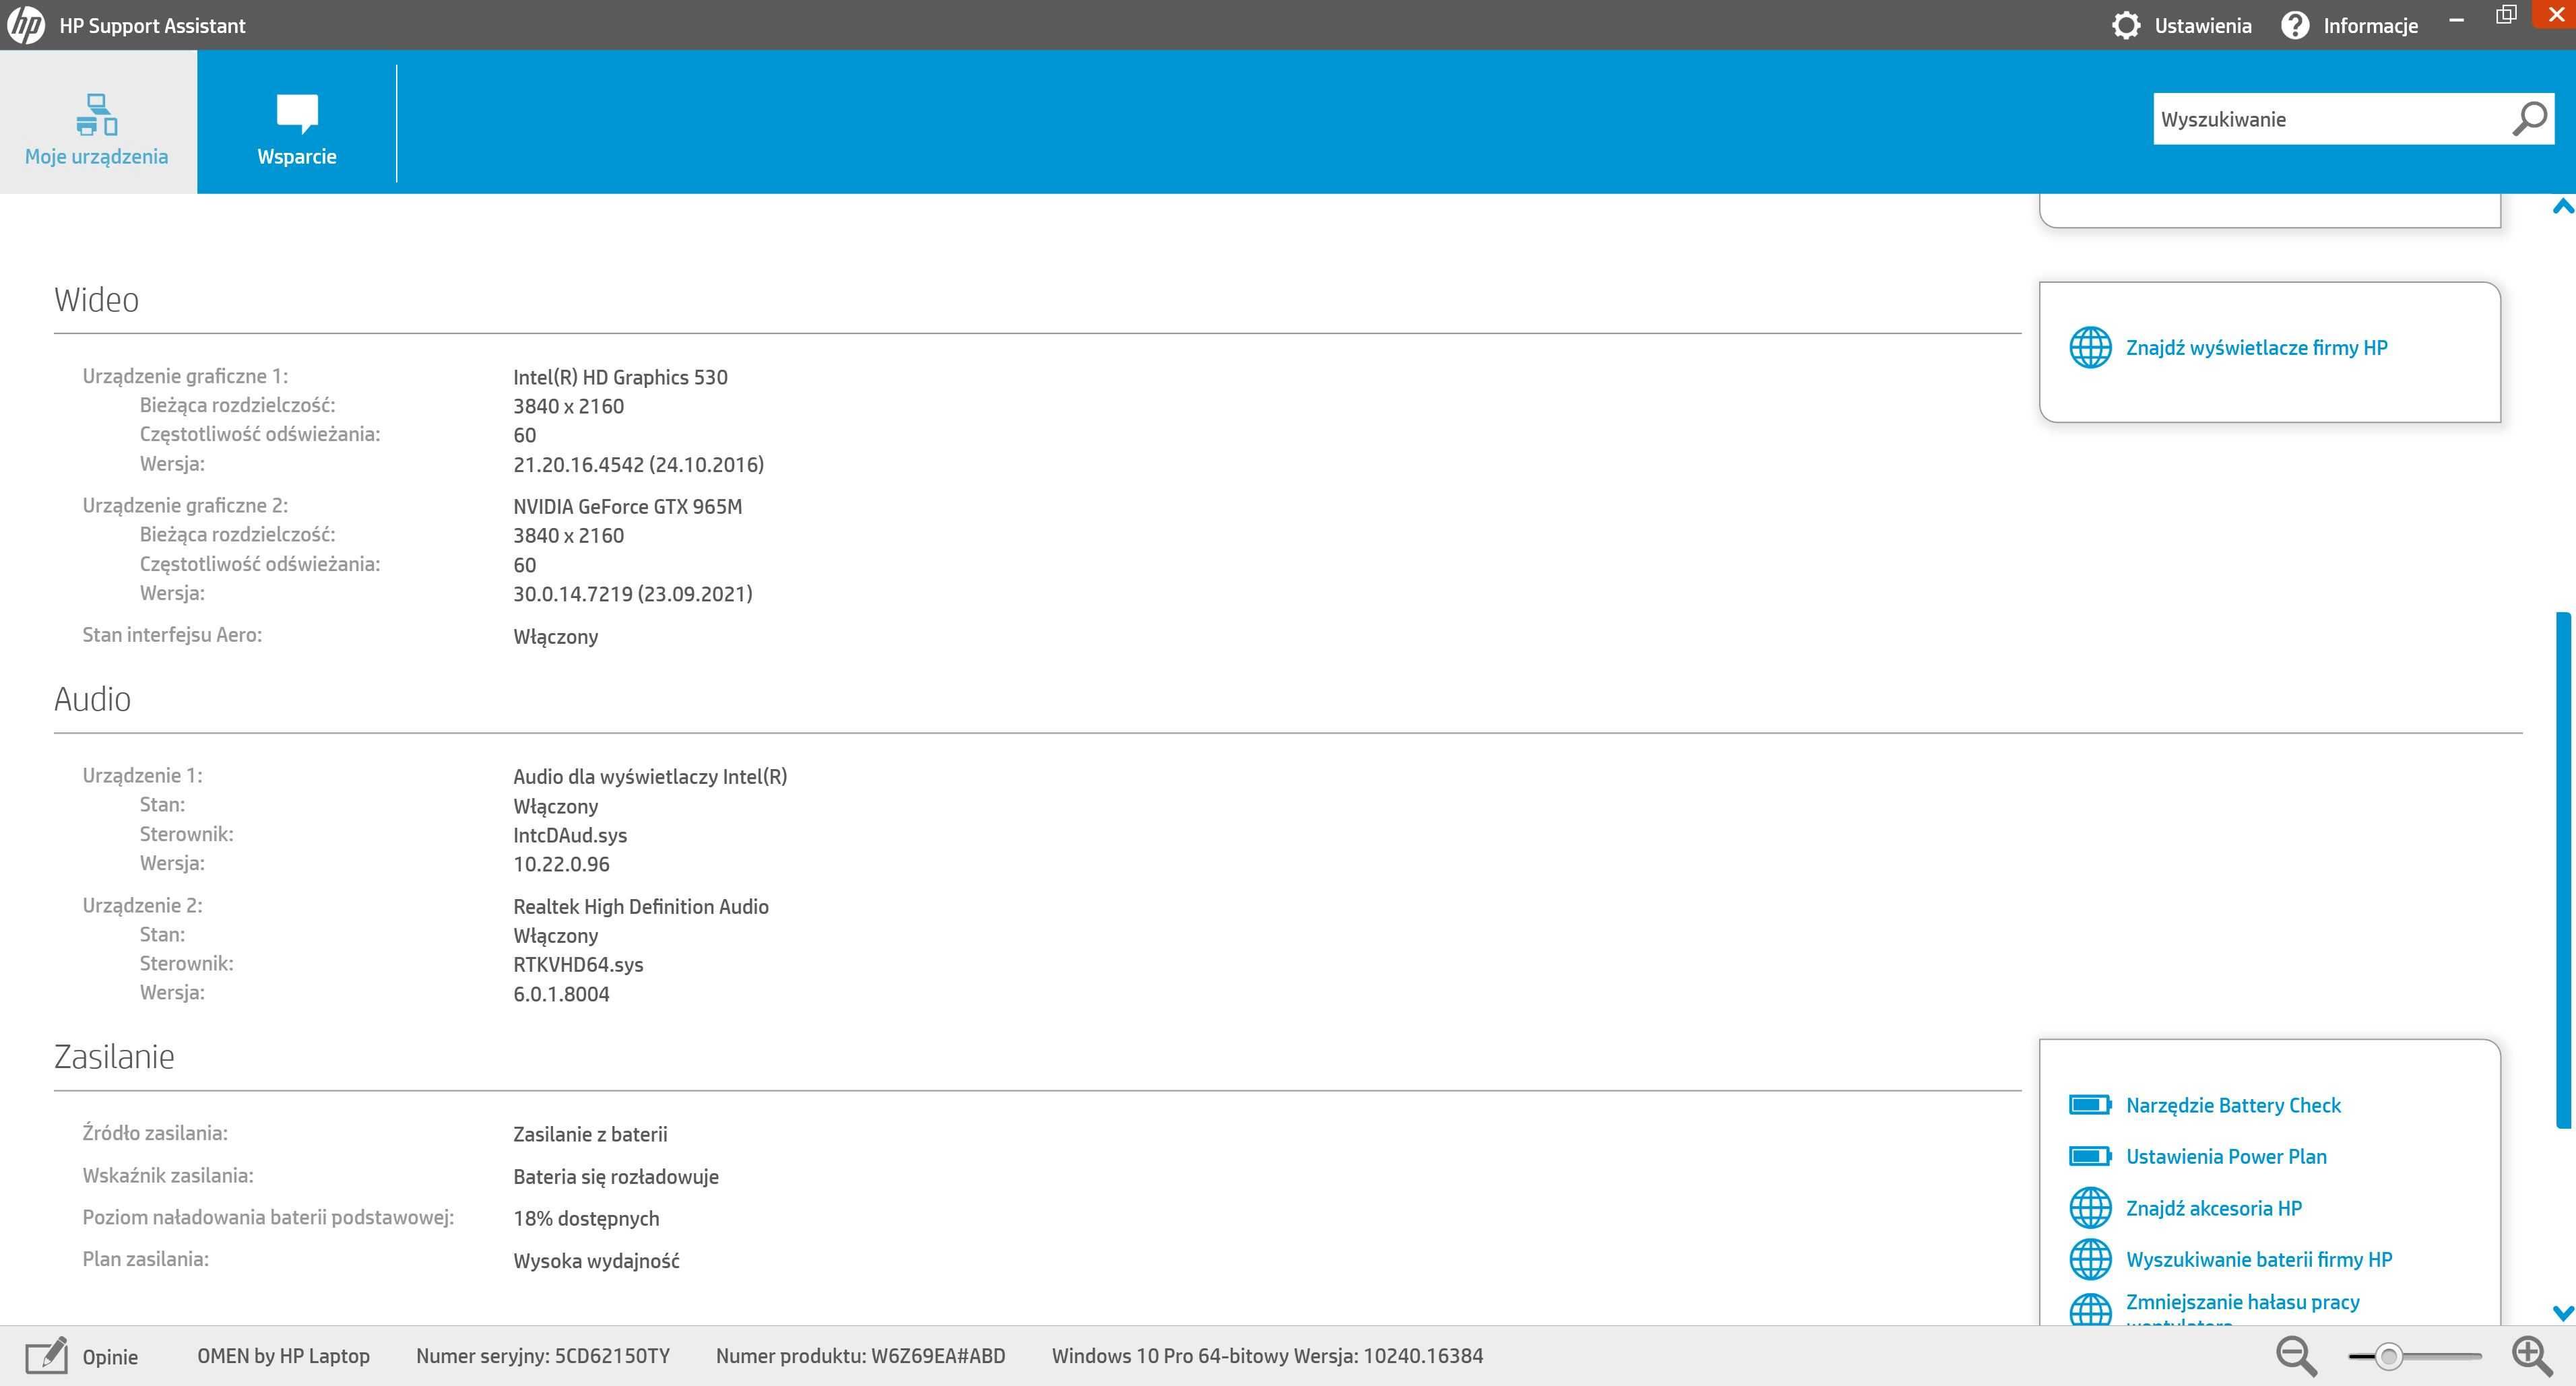
Task: Click Audio dla wyświetlaczy Intel(R) text
Action: (x=650, y=776)
